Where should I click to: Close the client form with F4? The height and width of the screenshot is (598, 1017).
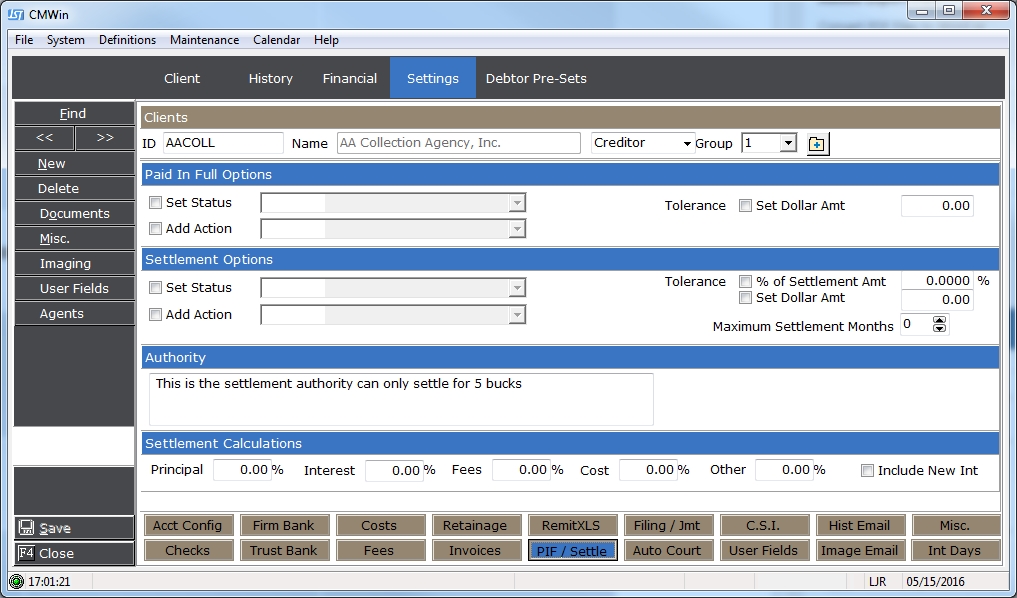[74, 553]
